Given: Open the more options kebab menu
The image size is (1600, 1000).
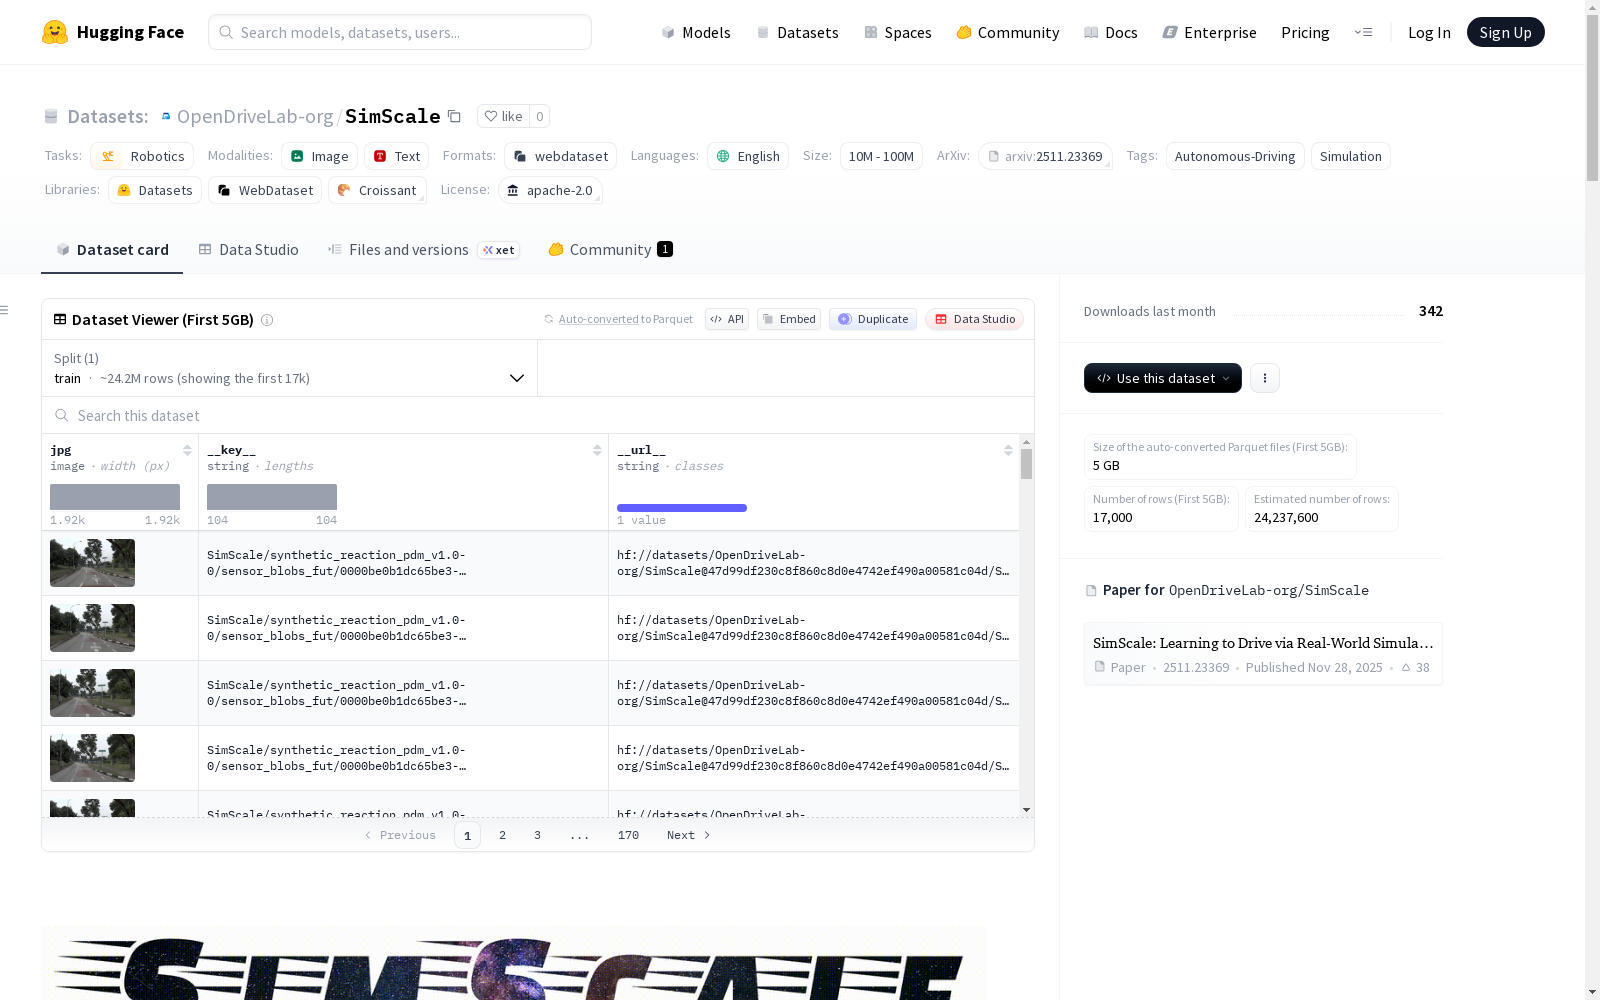Looking at the screenshot, I should coord(1265,378).
